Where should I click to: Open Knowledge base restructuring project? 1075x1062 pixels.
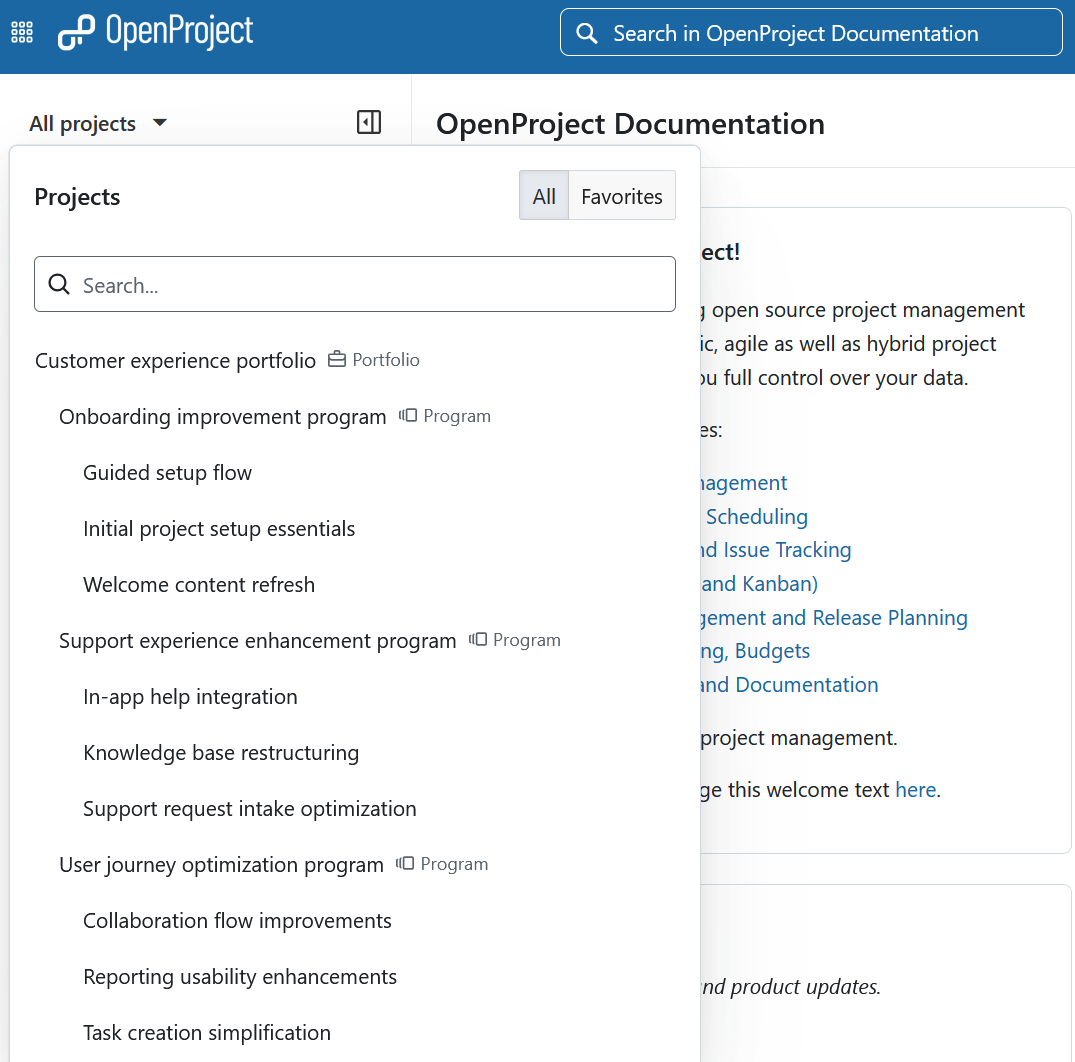(x=220, y=753)
